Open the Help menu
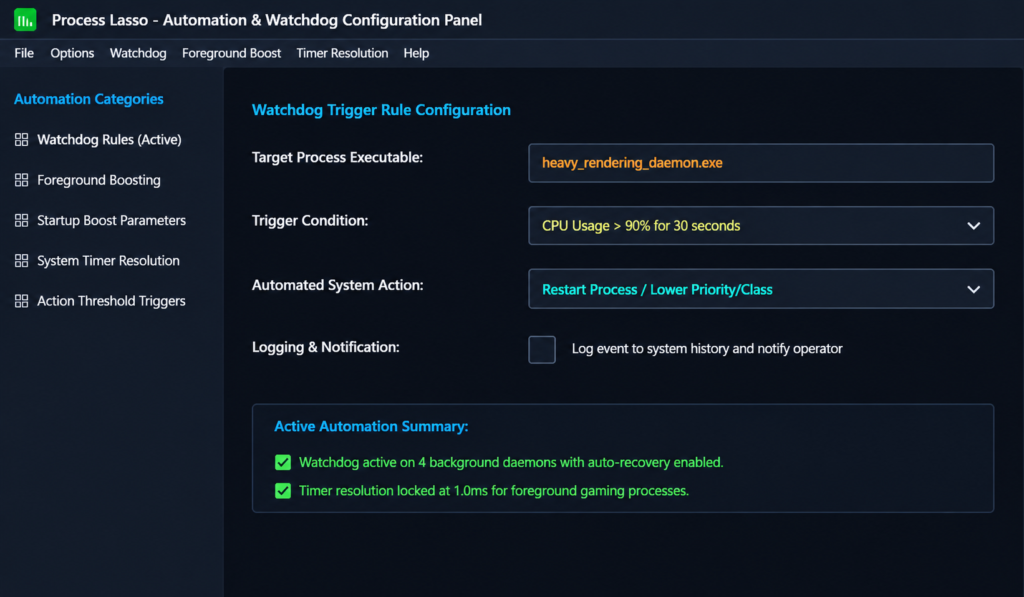Screen dimensions: 1024x597 click(x=416, y=53)
